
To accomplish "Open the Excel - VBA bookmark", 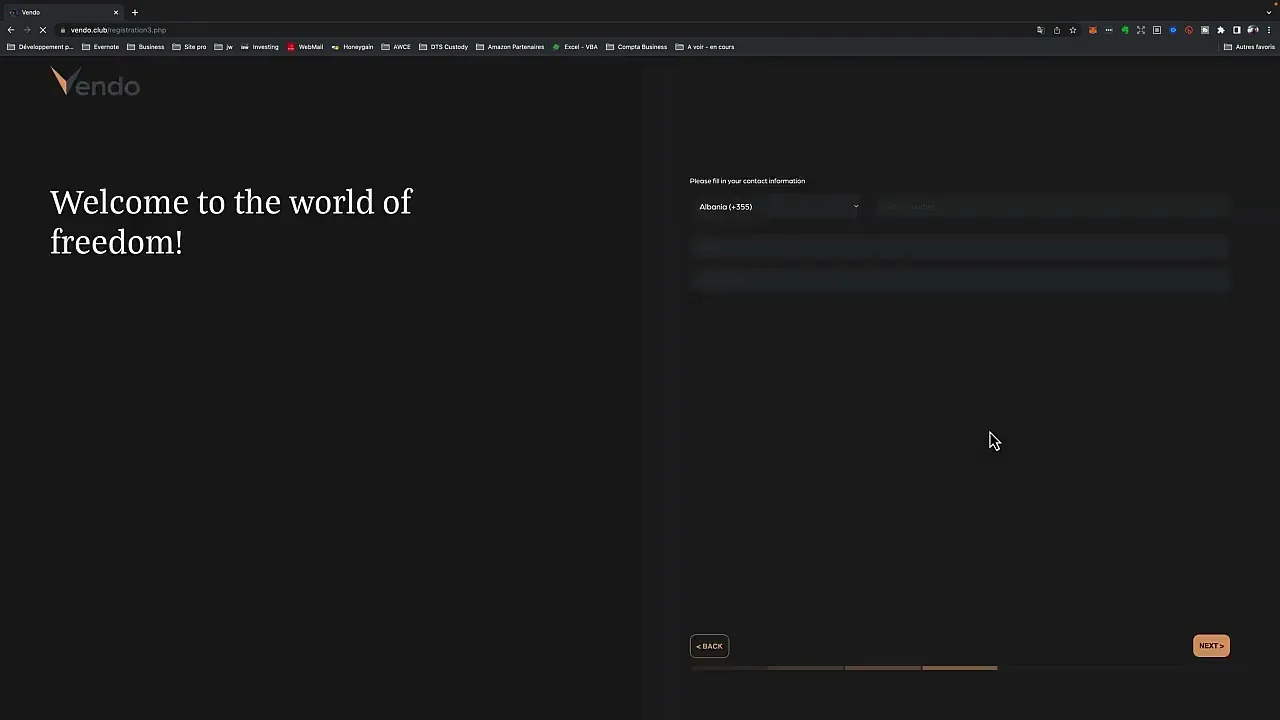I will (x=575, y=47).
